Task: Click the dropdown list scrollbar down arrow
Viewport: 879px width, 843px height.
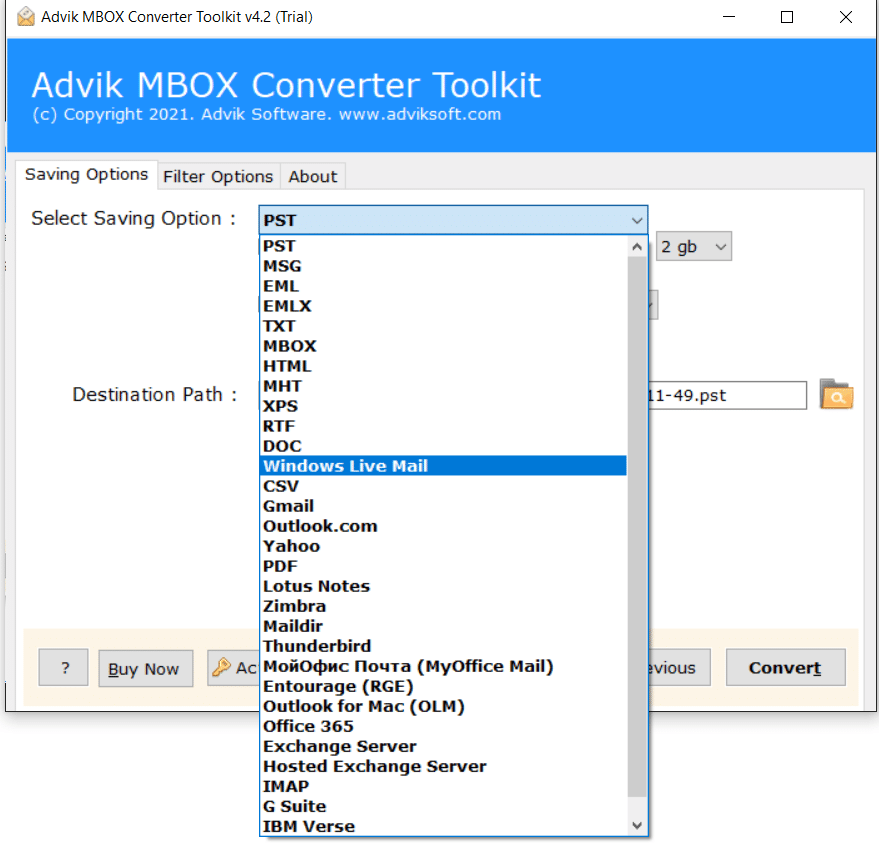Action: [637, 825]
